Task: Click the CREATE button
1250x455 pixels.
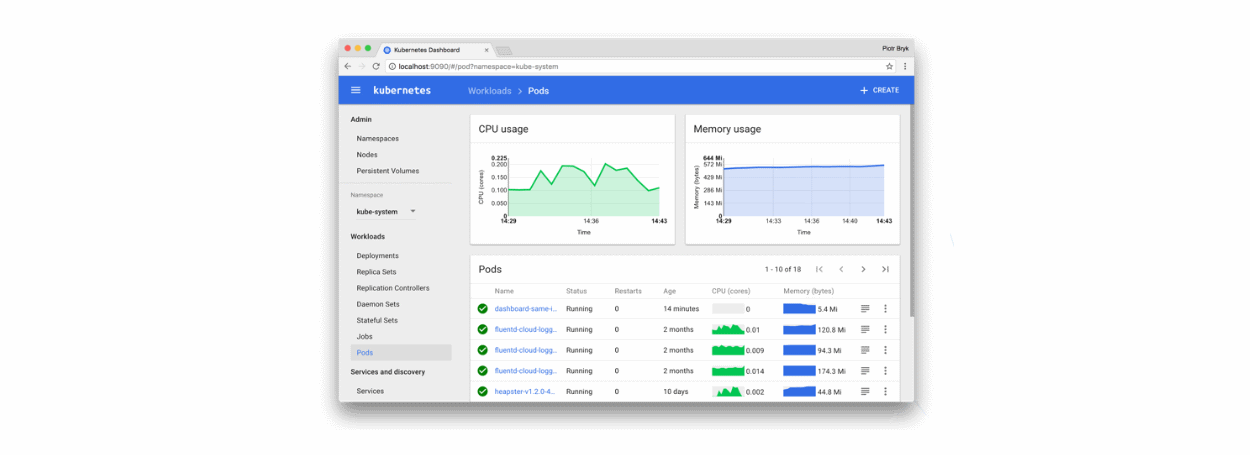Action: click(880, 90)
